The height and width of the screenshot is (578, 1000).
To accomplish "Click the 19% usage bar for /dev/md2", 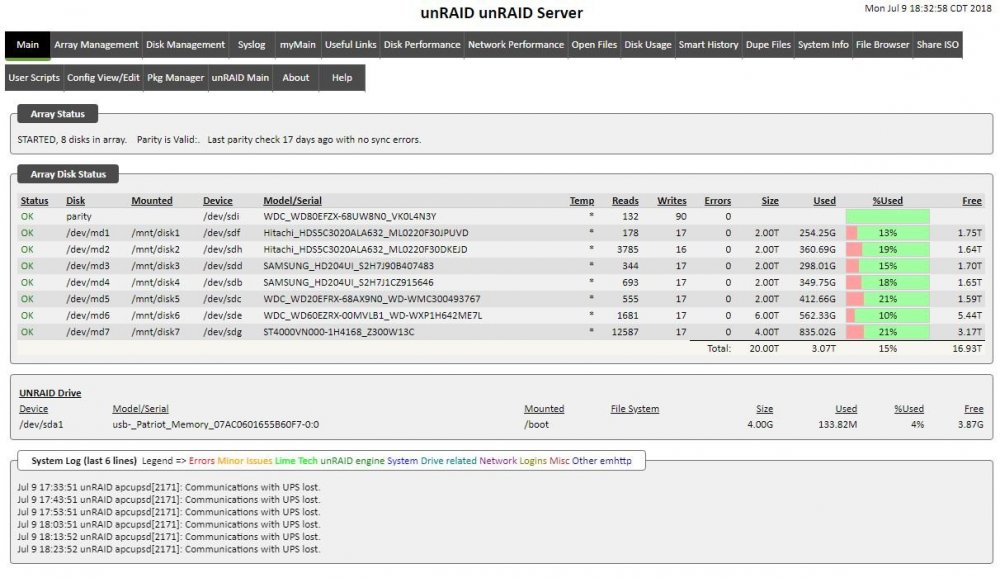I will tap(887, 249).
